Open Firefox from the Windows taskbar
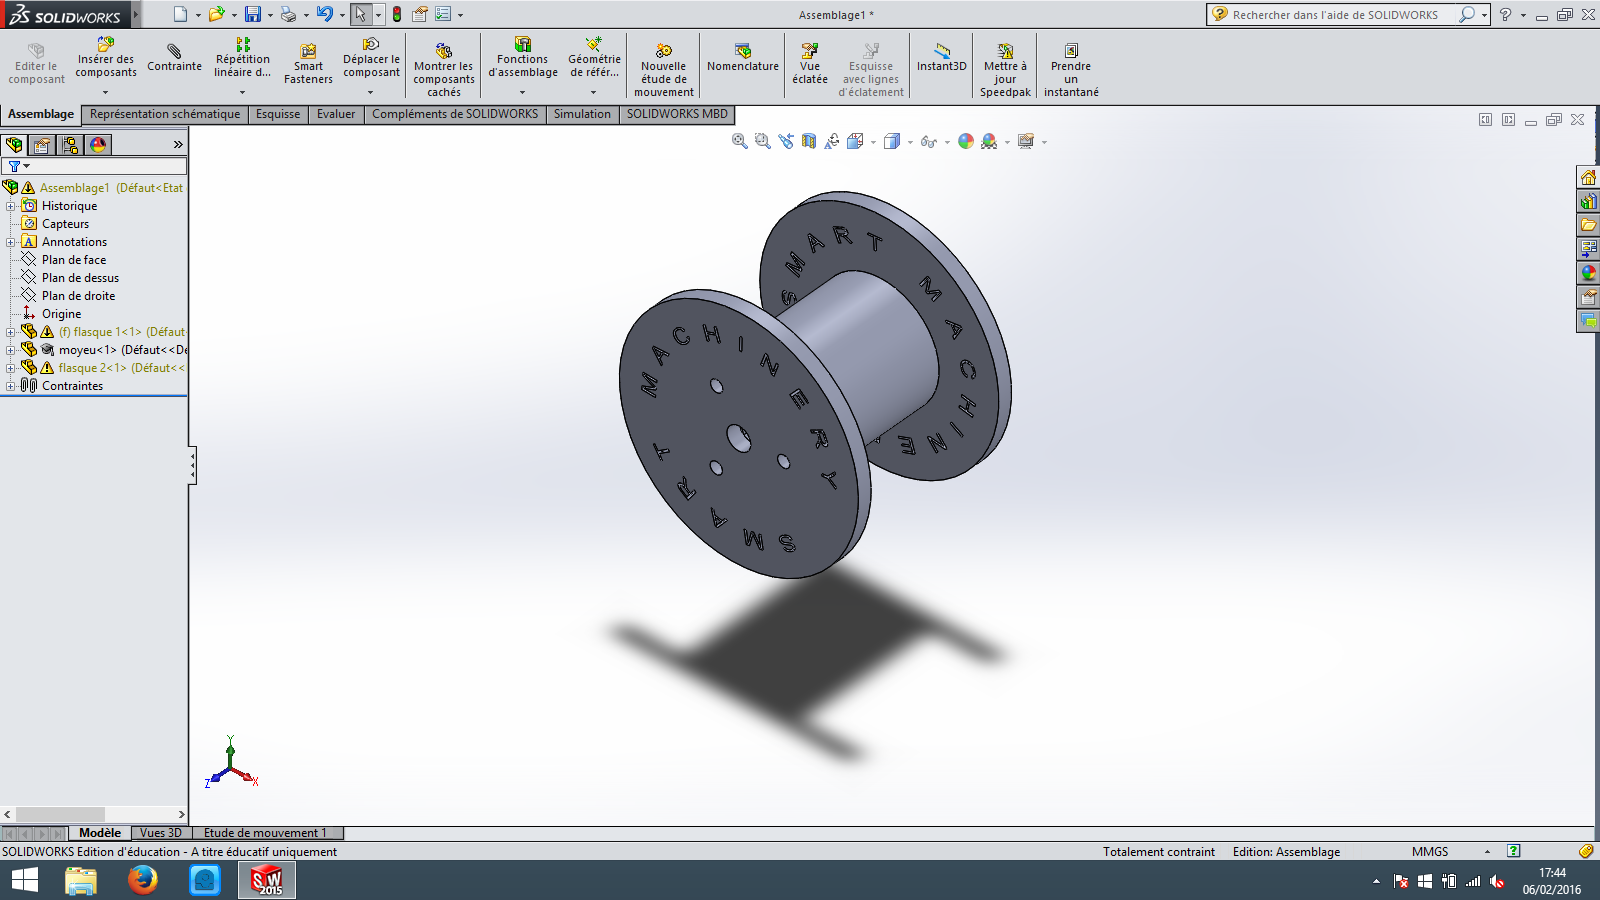Screen dimensions: 1600x900 pos(143,880)
